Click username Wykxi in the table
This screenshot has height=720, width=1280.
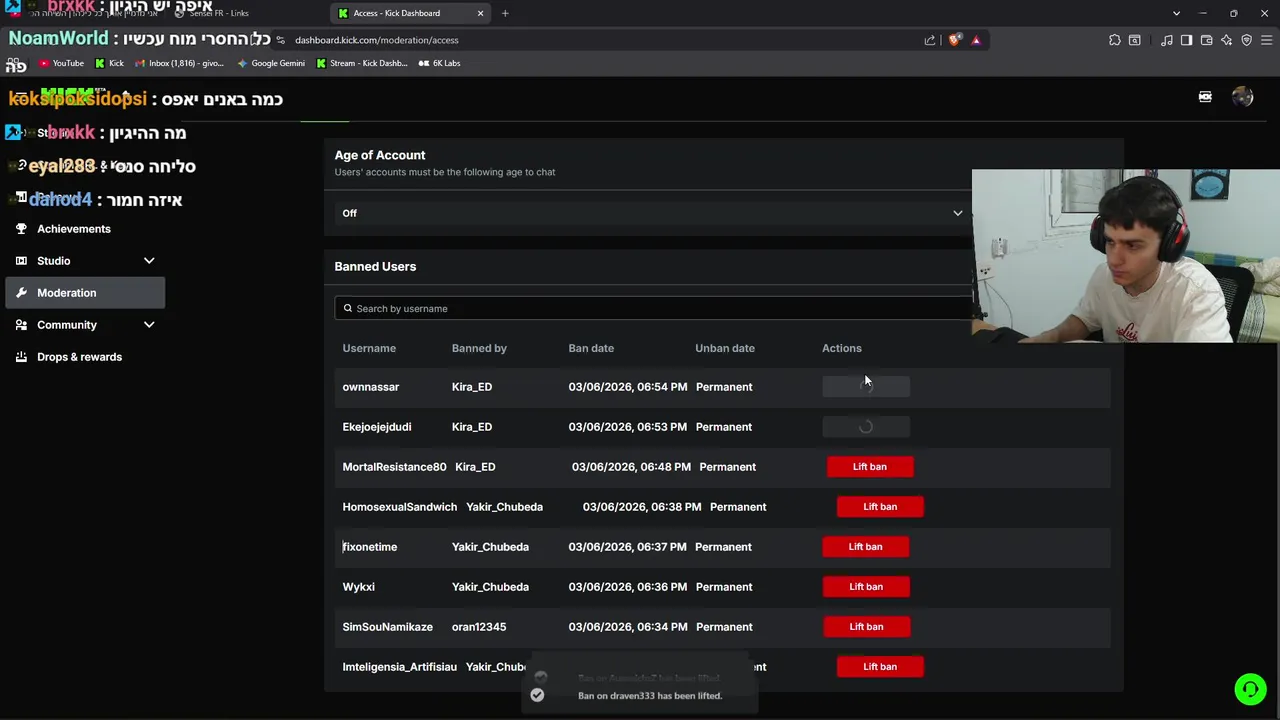tap(359, 587)
